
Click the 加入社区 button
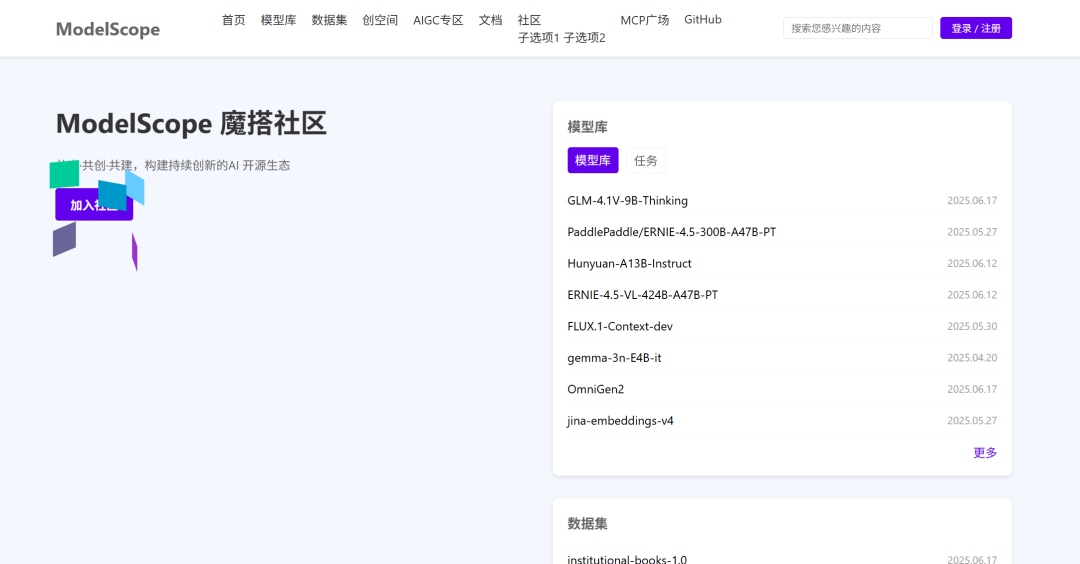(94, 205)
